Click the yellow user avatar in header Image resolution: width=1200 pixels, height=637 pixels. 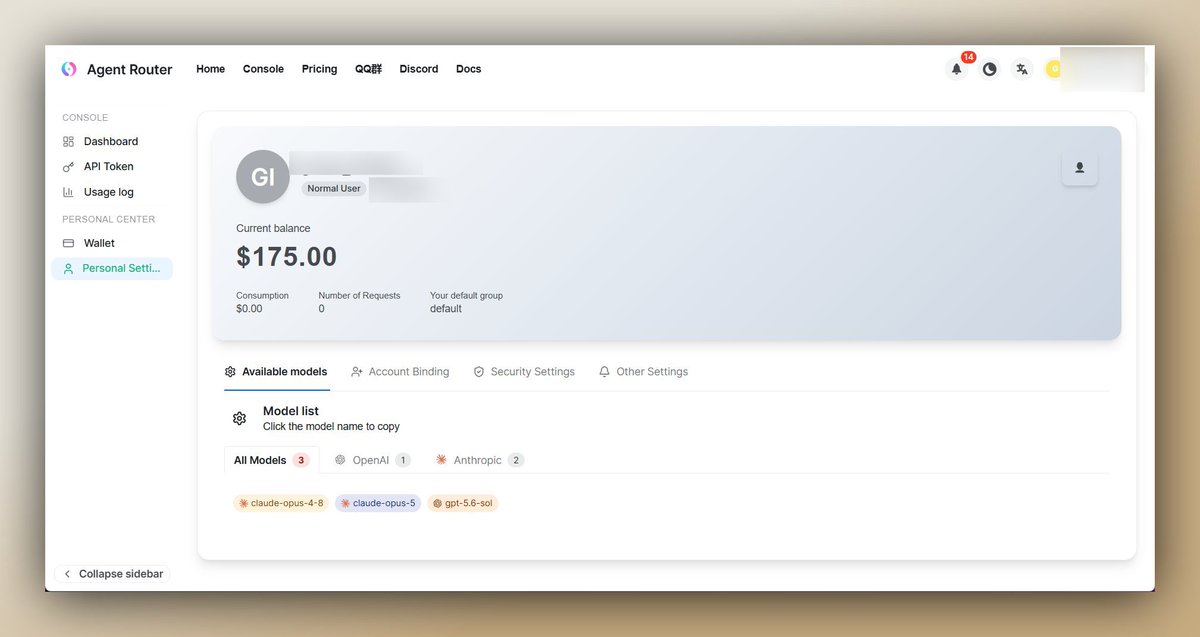1052,69
